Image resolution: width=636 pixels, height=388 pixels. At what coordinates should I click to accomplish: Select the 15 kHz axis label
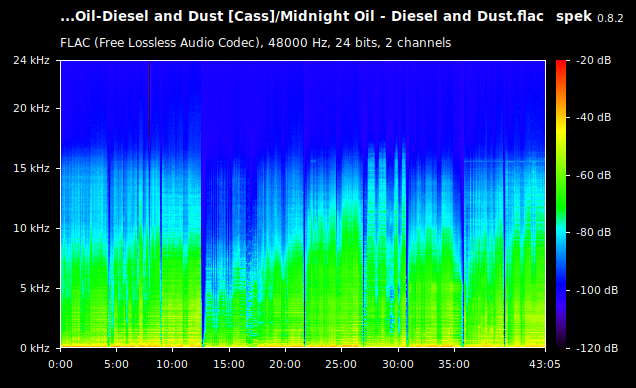tap(31, 168)
